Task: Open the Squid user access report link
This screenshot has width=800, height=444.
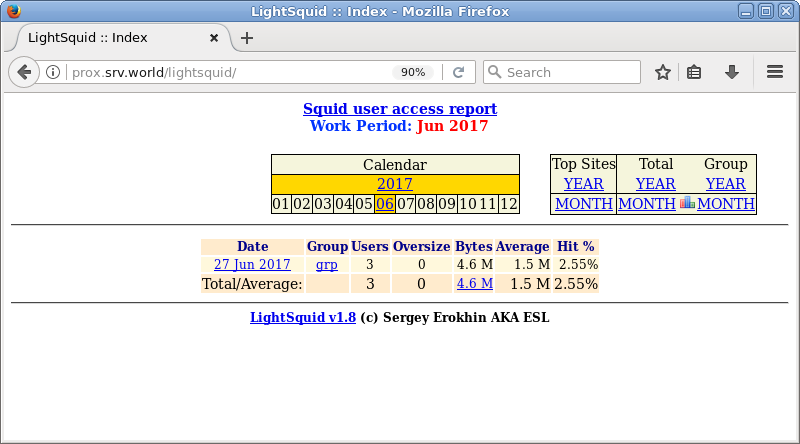Action: (400, 109)
